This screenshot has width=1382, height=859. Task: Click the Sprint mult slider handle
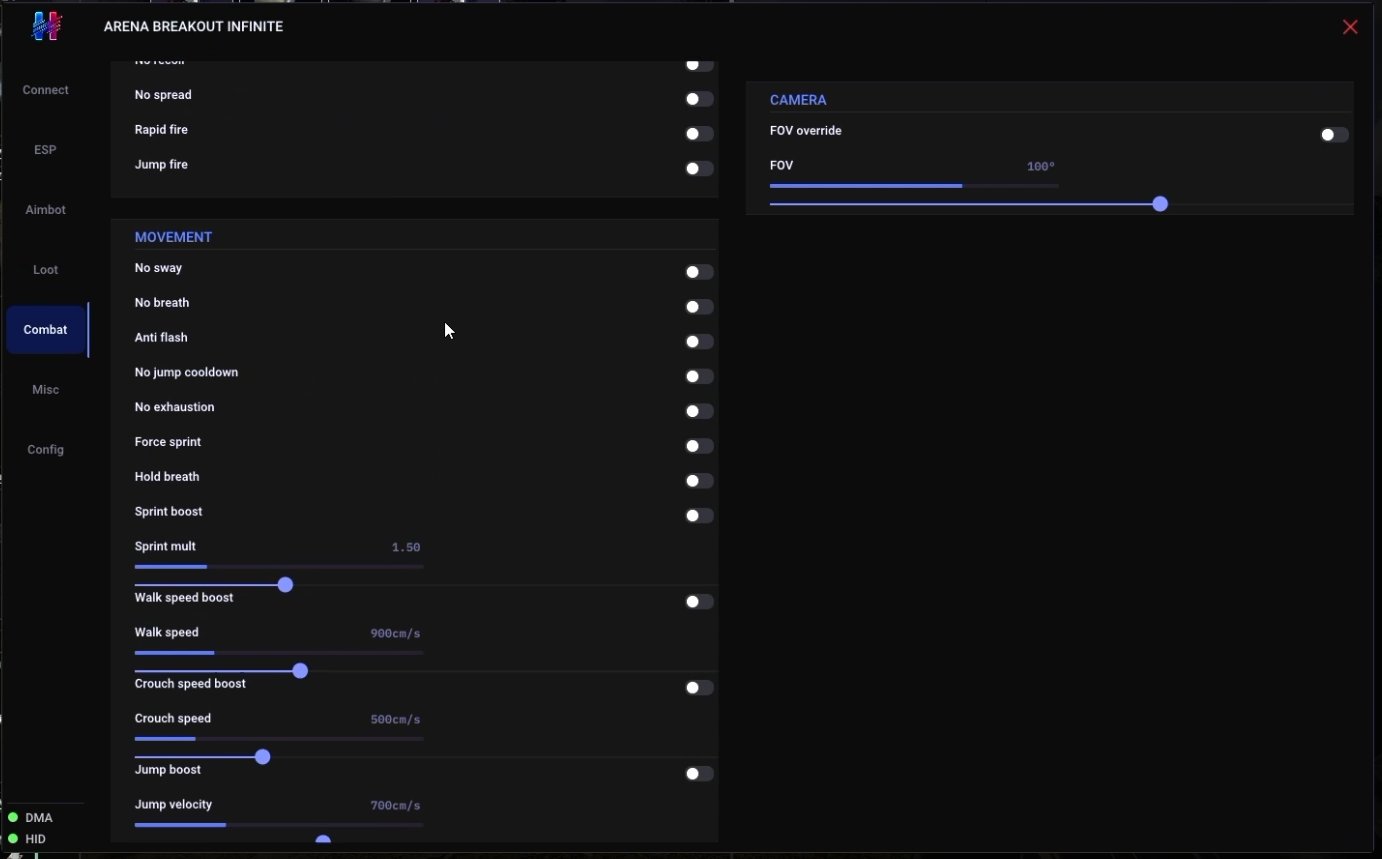[285, 585]
